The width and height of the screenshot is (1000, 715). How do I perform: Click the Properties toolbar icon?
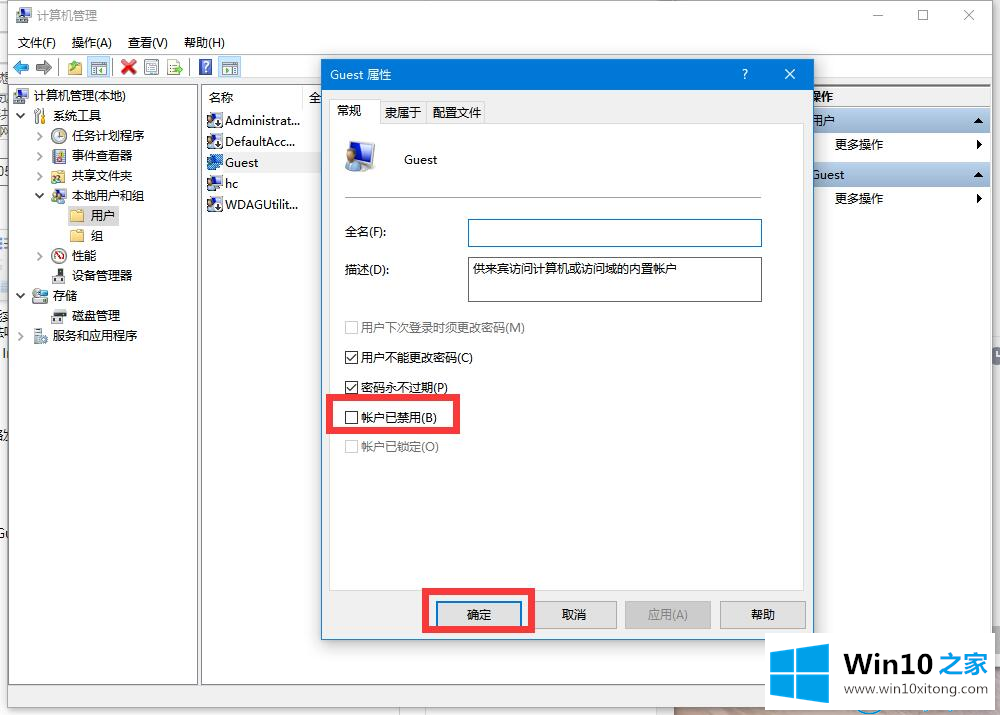pyautogui.click(x=152, y=67)
